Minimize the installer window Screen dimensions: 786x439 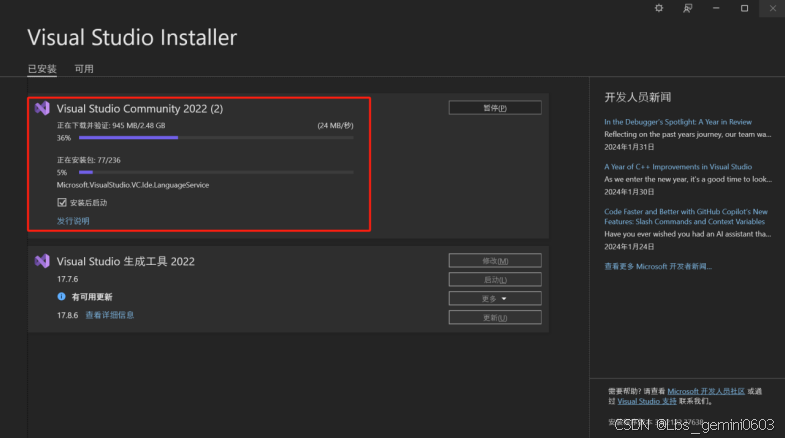716,8
